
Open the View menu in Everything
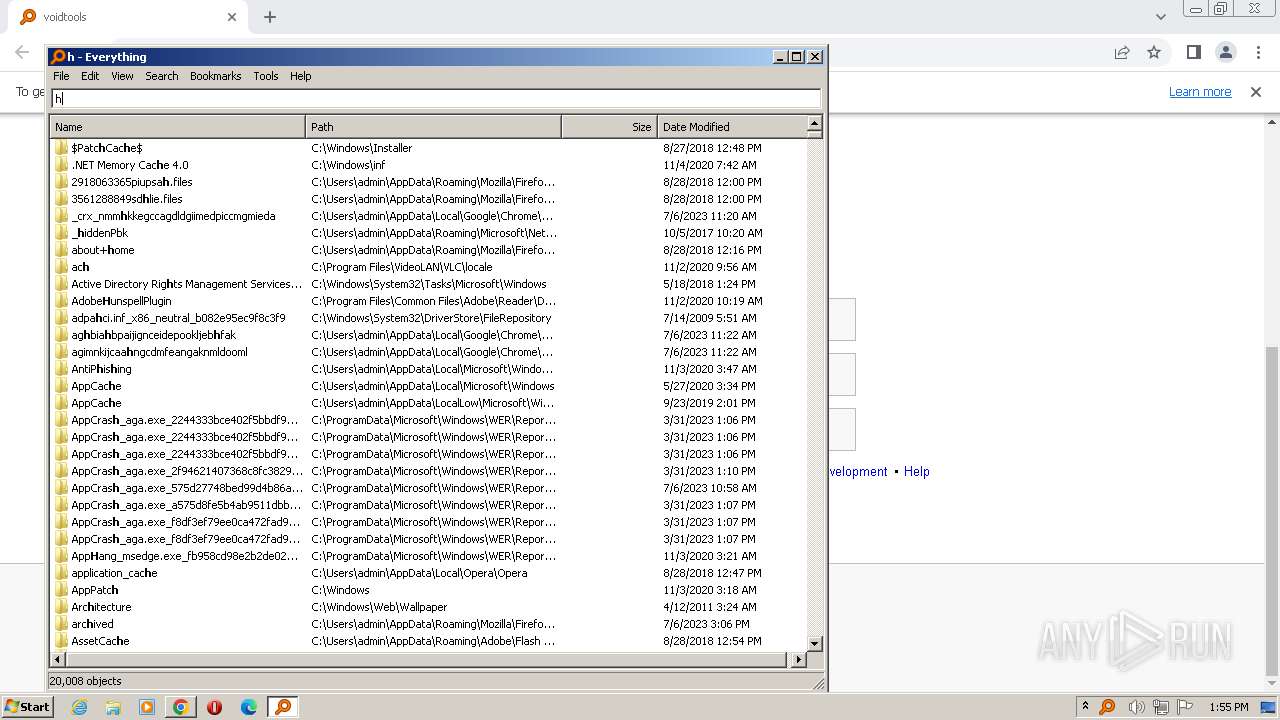tap(122, 76)
